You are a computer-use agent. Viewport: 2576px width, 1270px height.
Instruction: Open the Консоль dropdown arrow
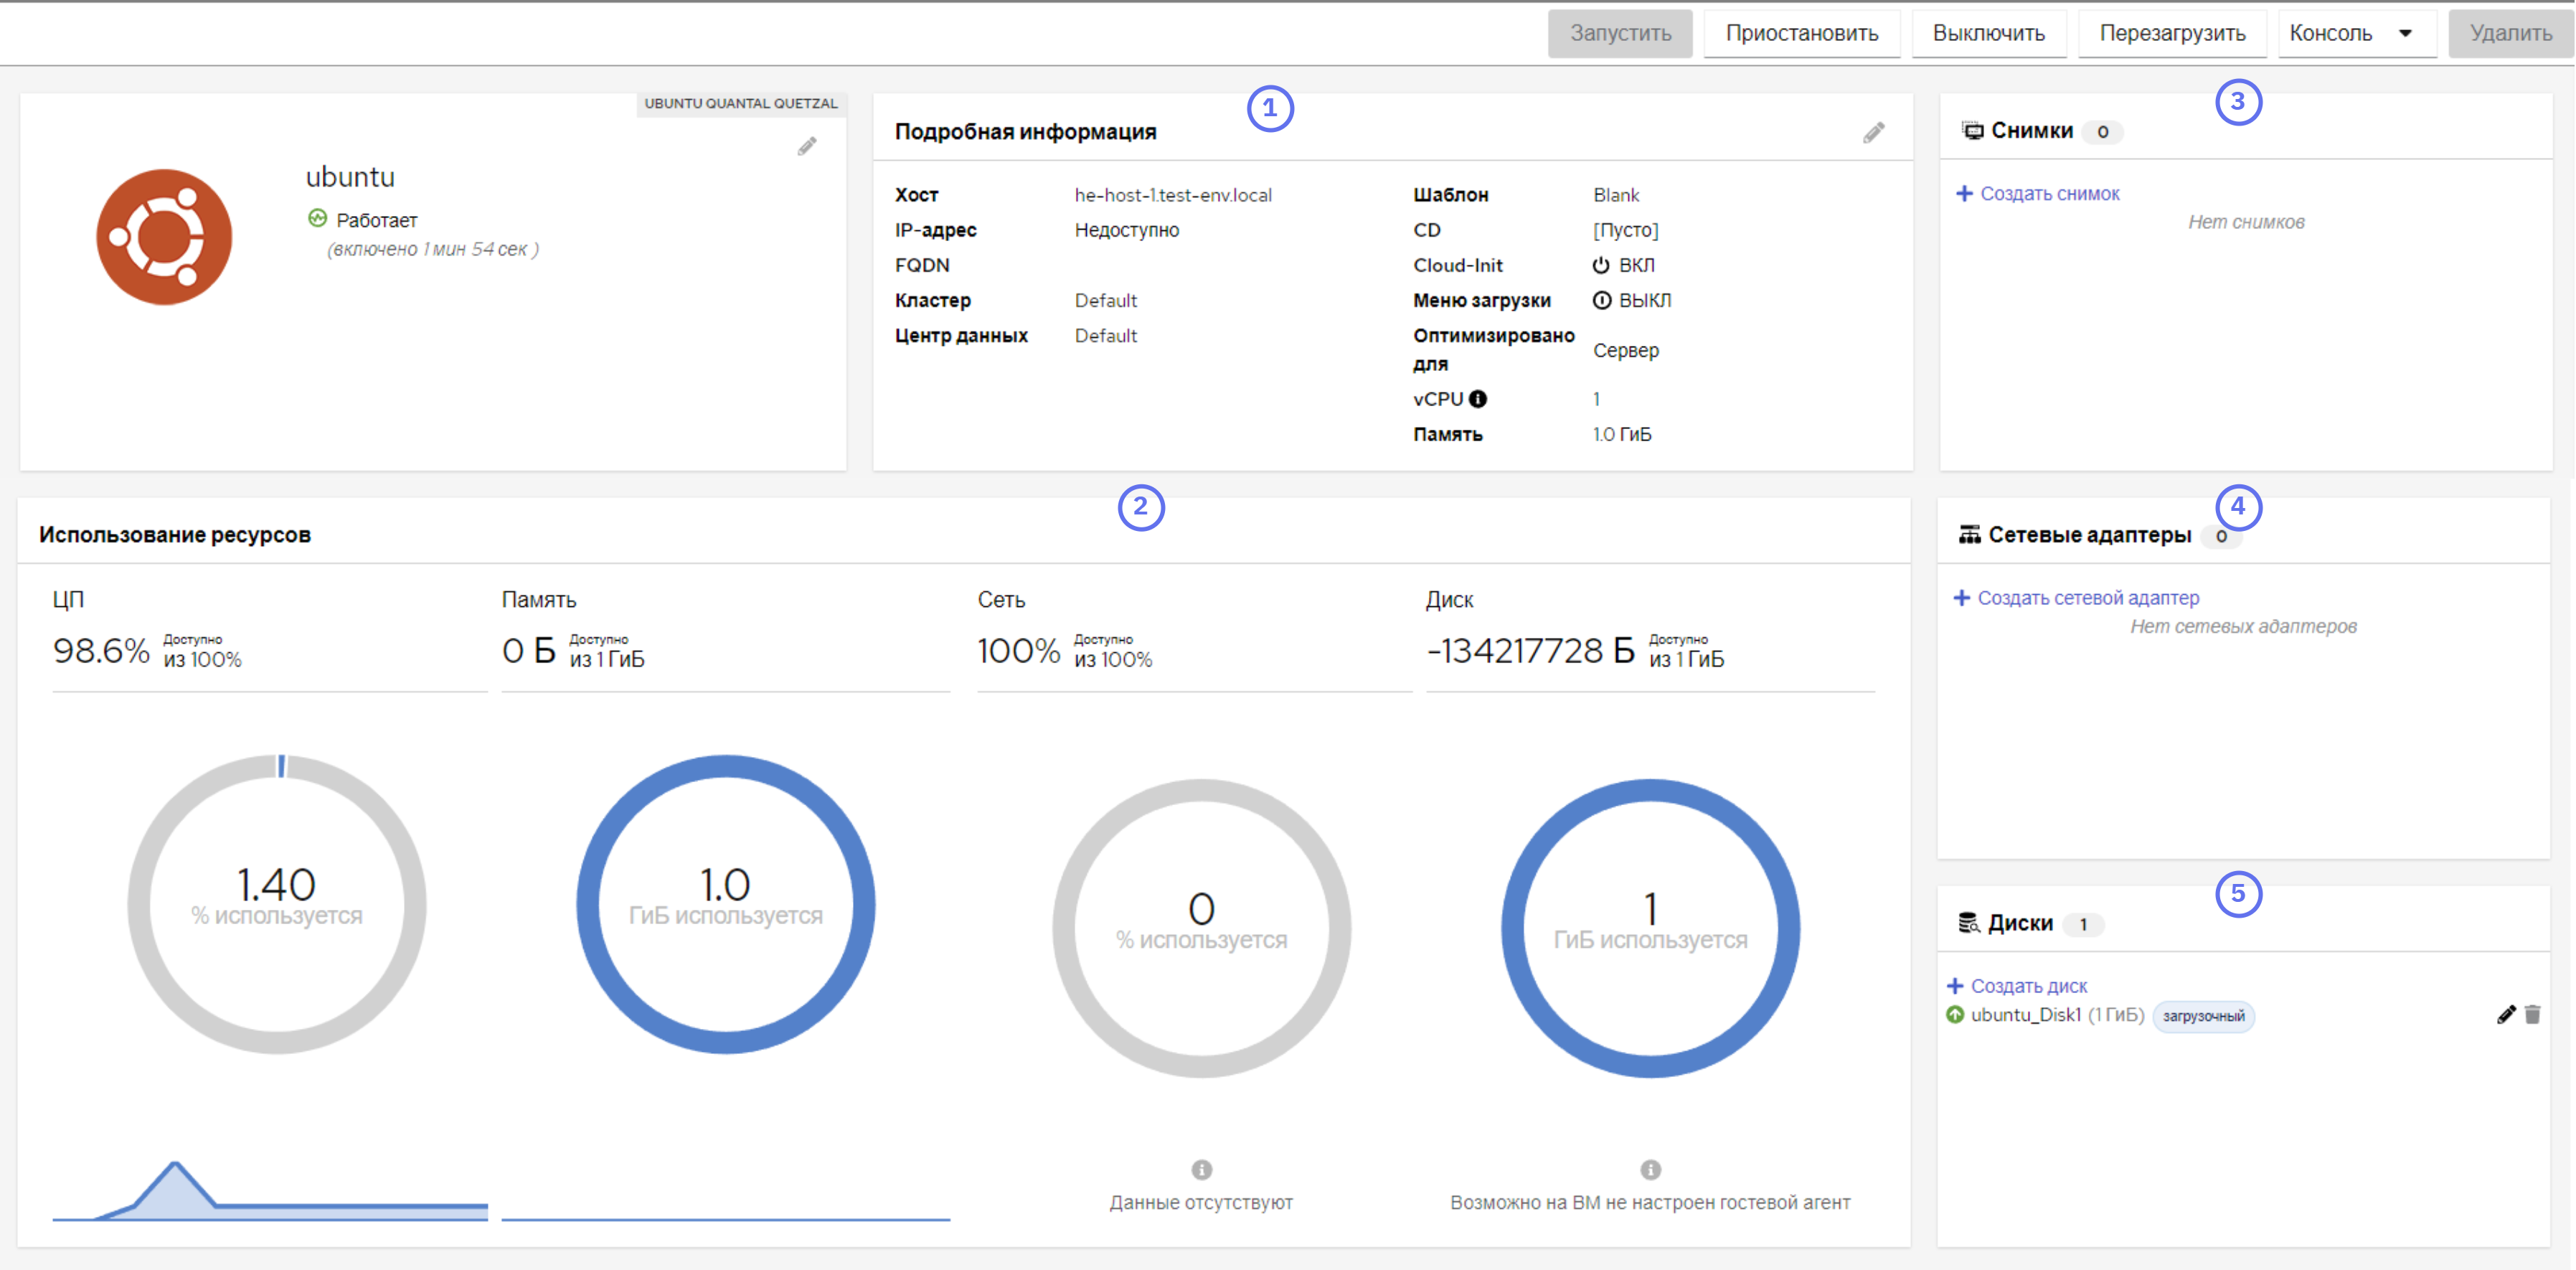click(x=2406, y=33)
